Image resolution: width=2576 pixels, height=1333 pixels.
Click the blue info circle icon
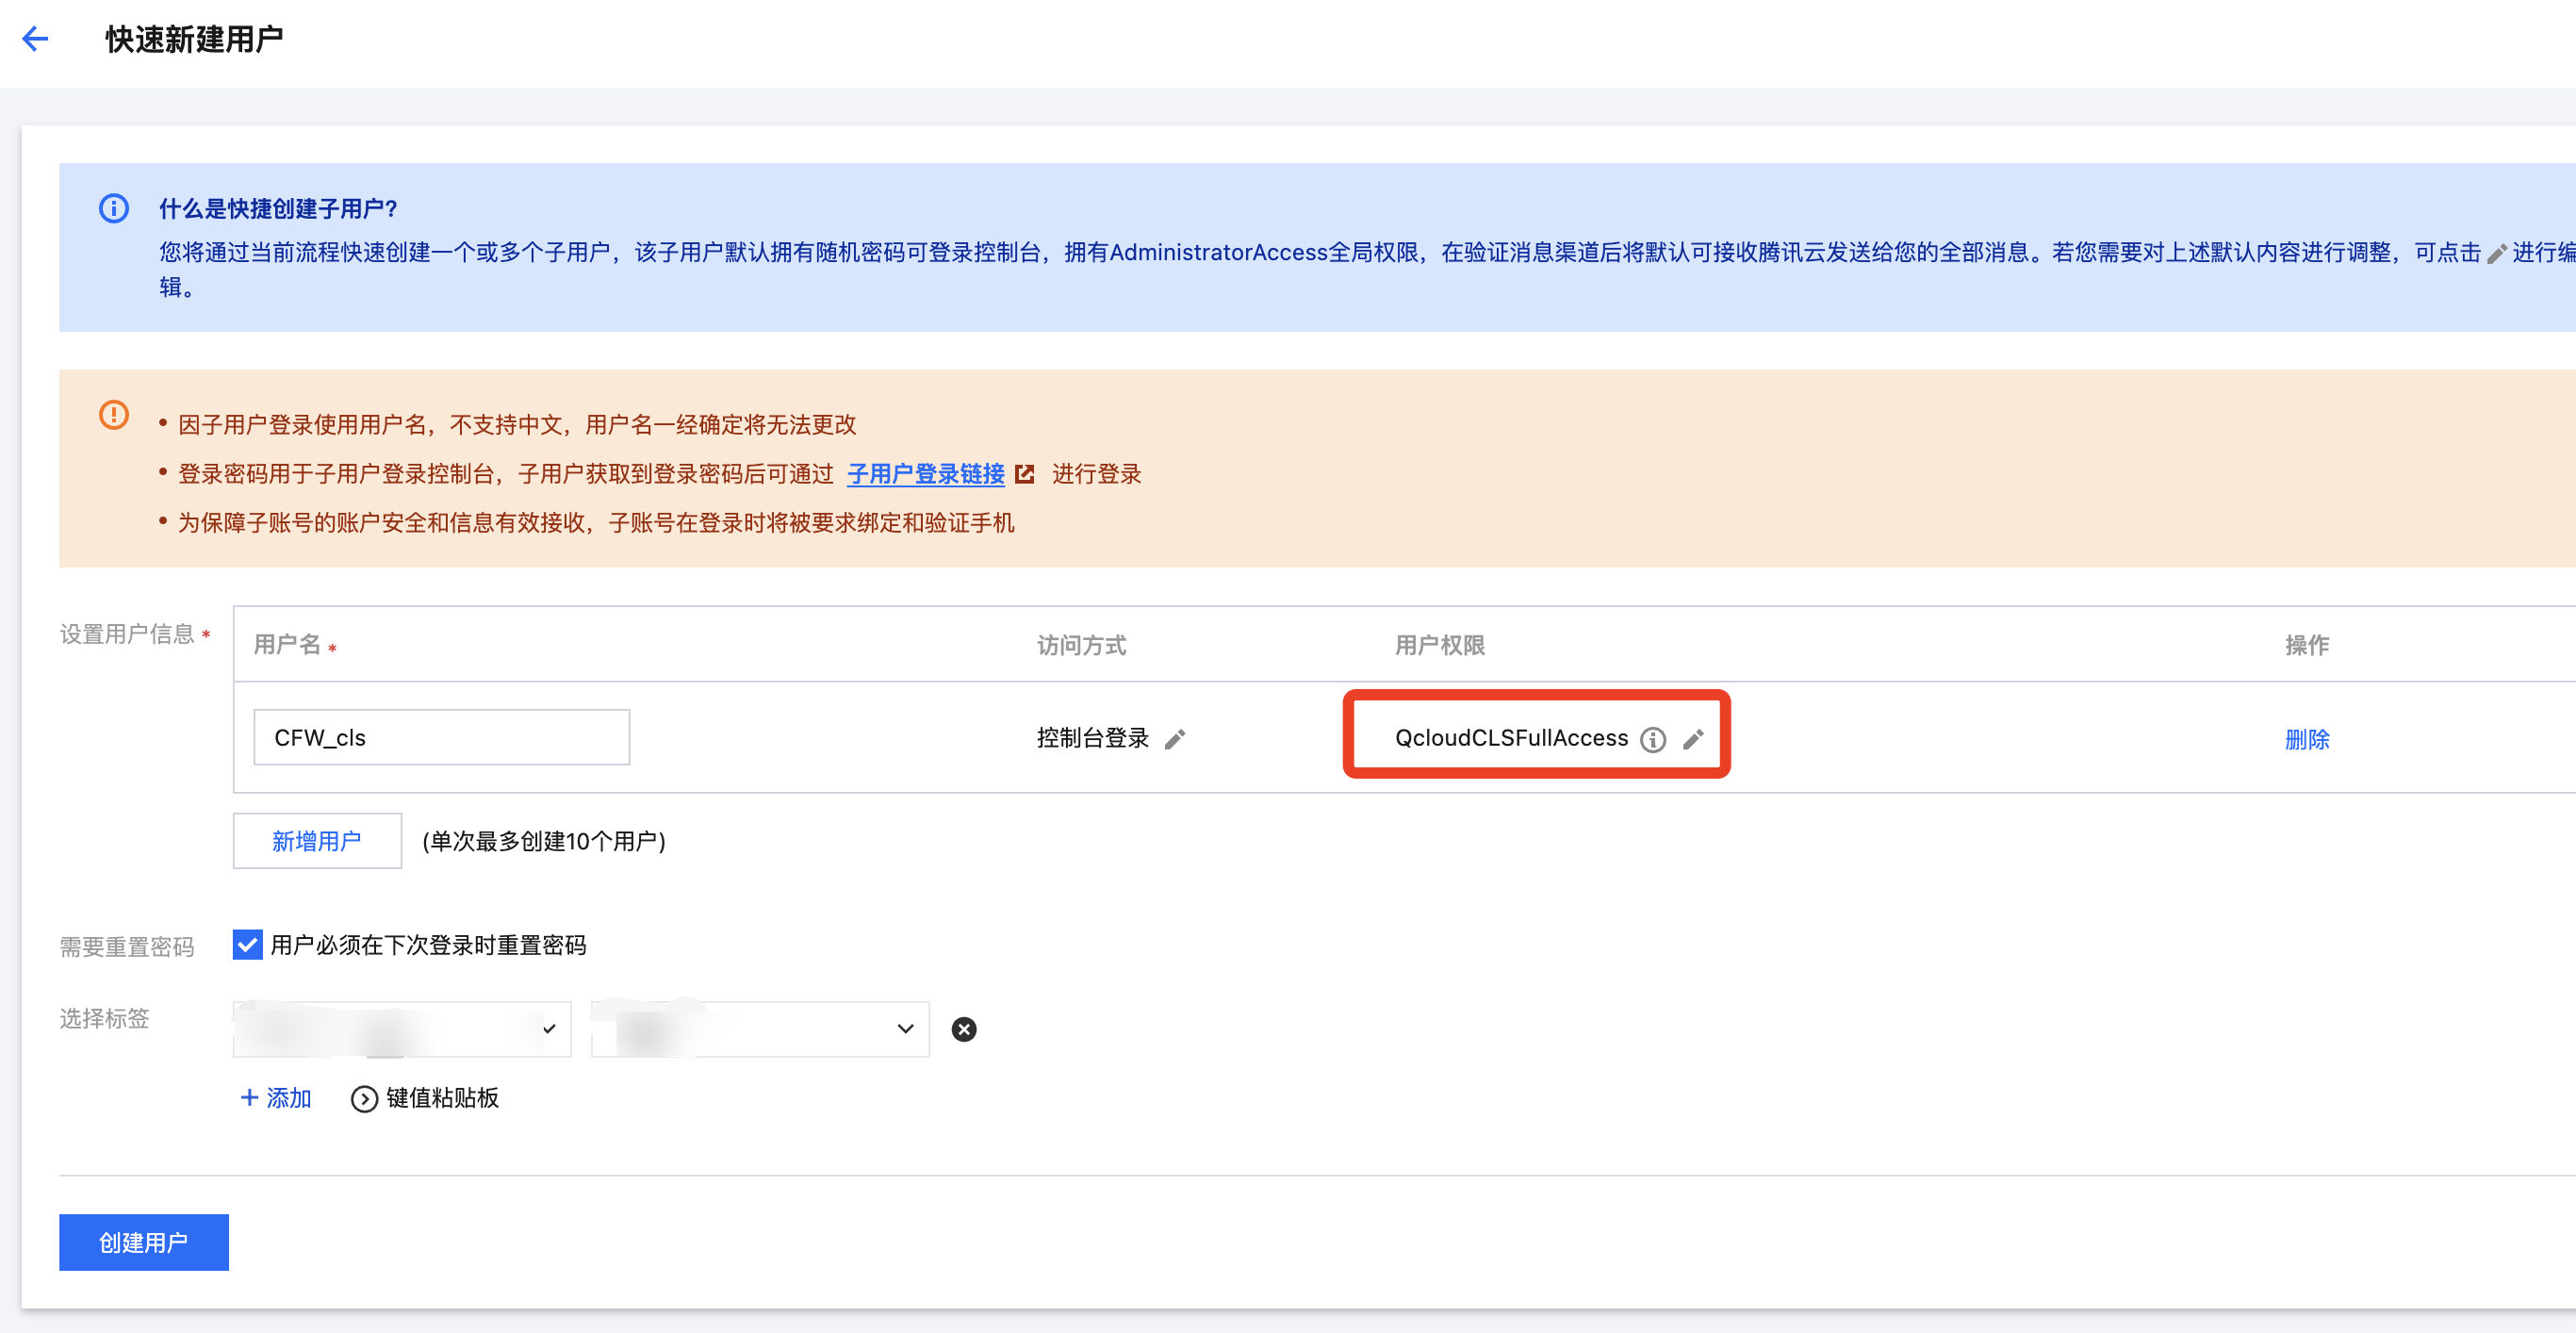(x=114, y=208)
